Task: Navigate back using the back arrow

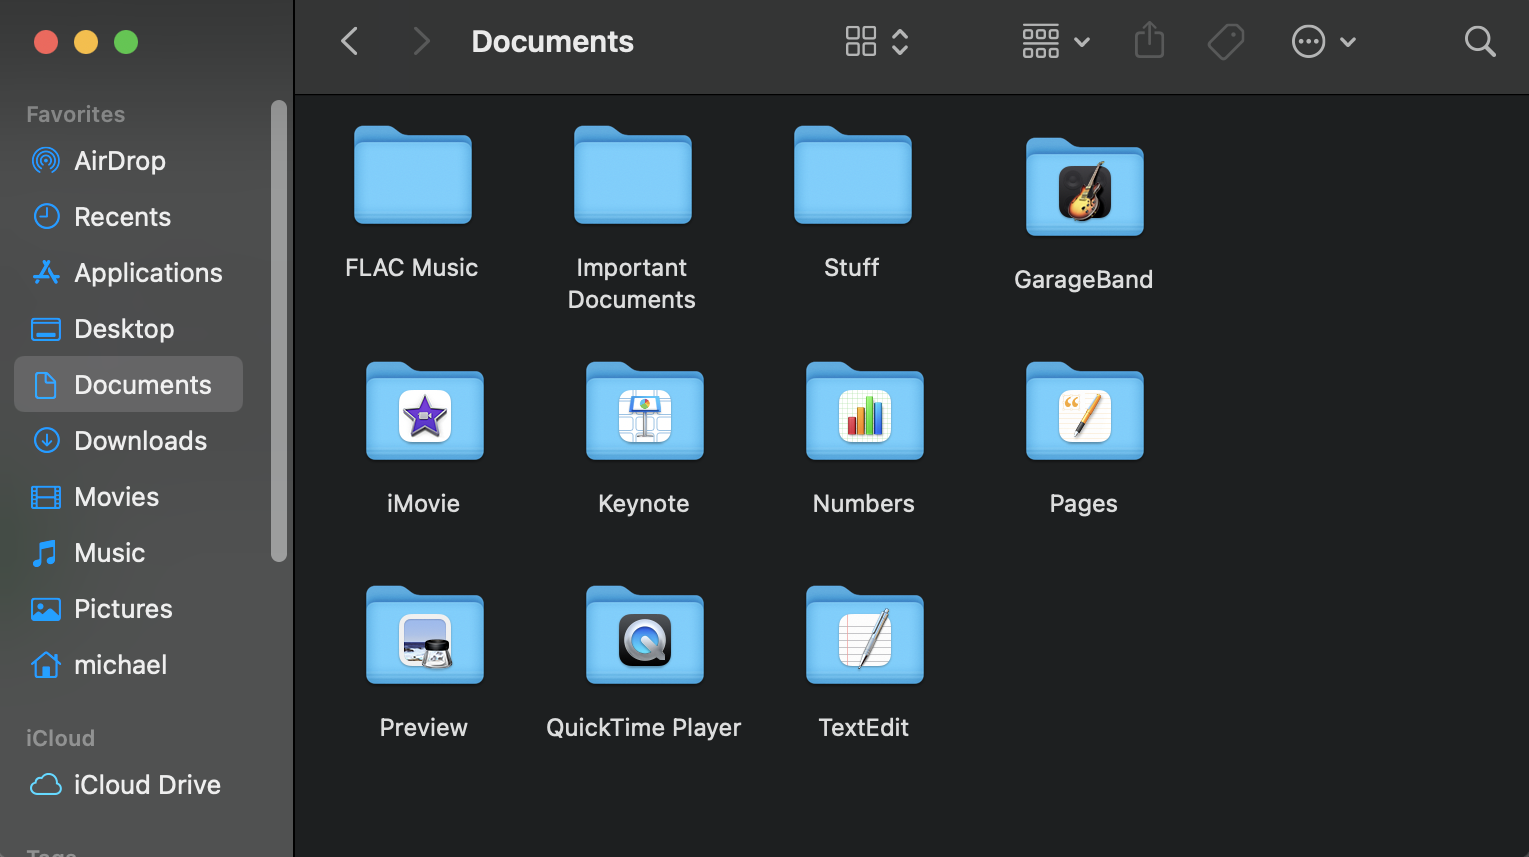Action: tap(349, 41)
